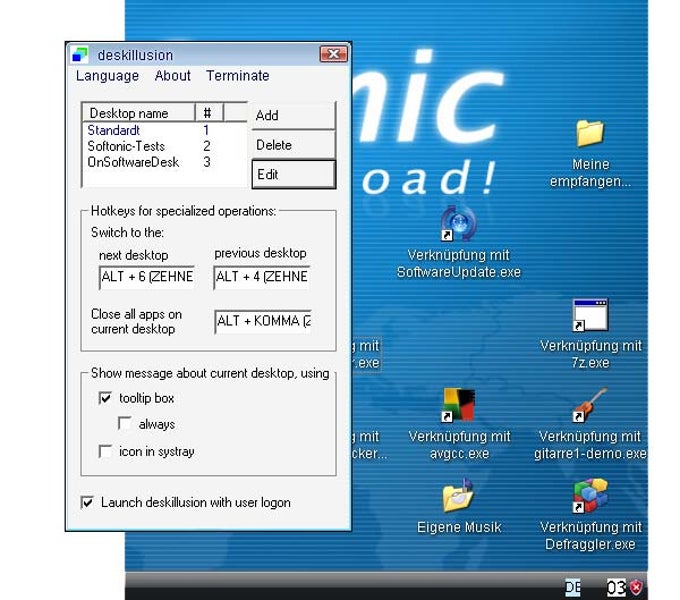Click the Edit desktop button
Image resolution: width=680 pixels, height=600 pixels.
294,174
